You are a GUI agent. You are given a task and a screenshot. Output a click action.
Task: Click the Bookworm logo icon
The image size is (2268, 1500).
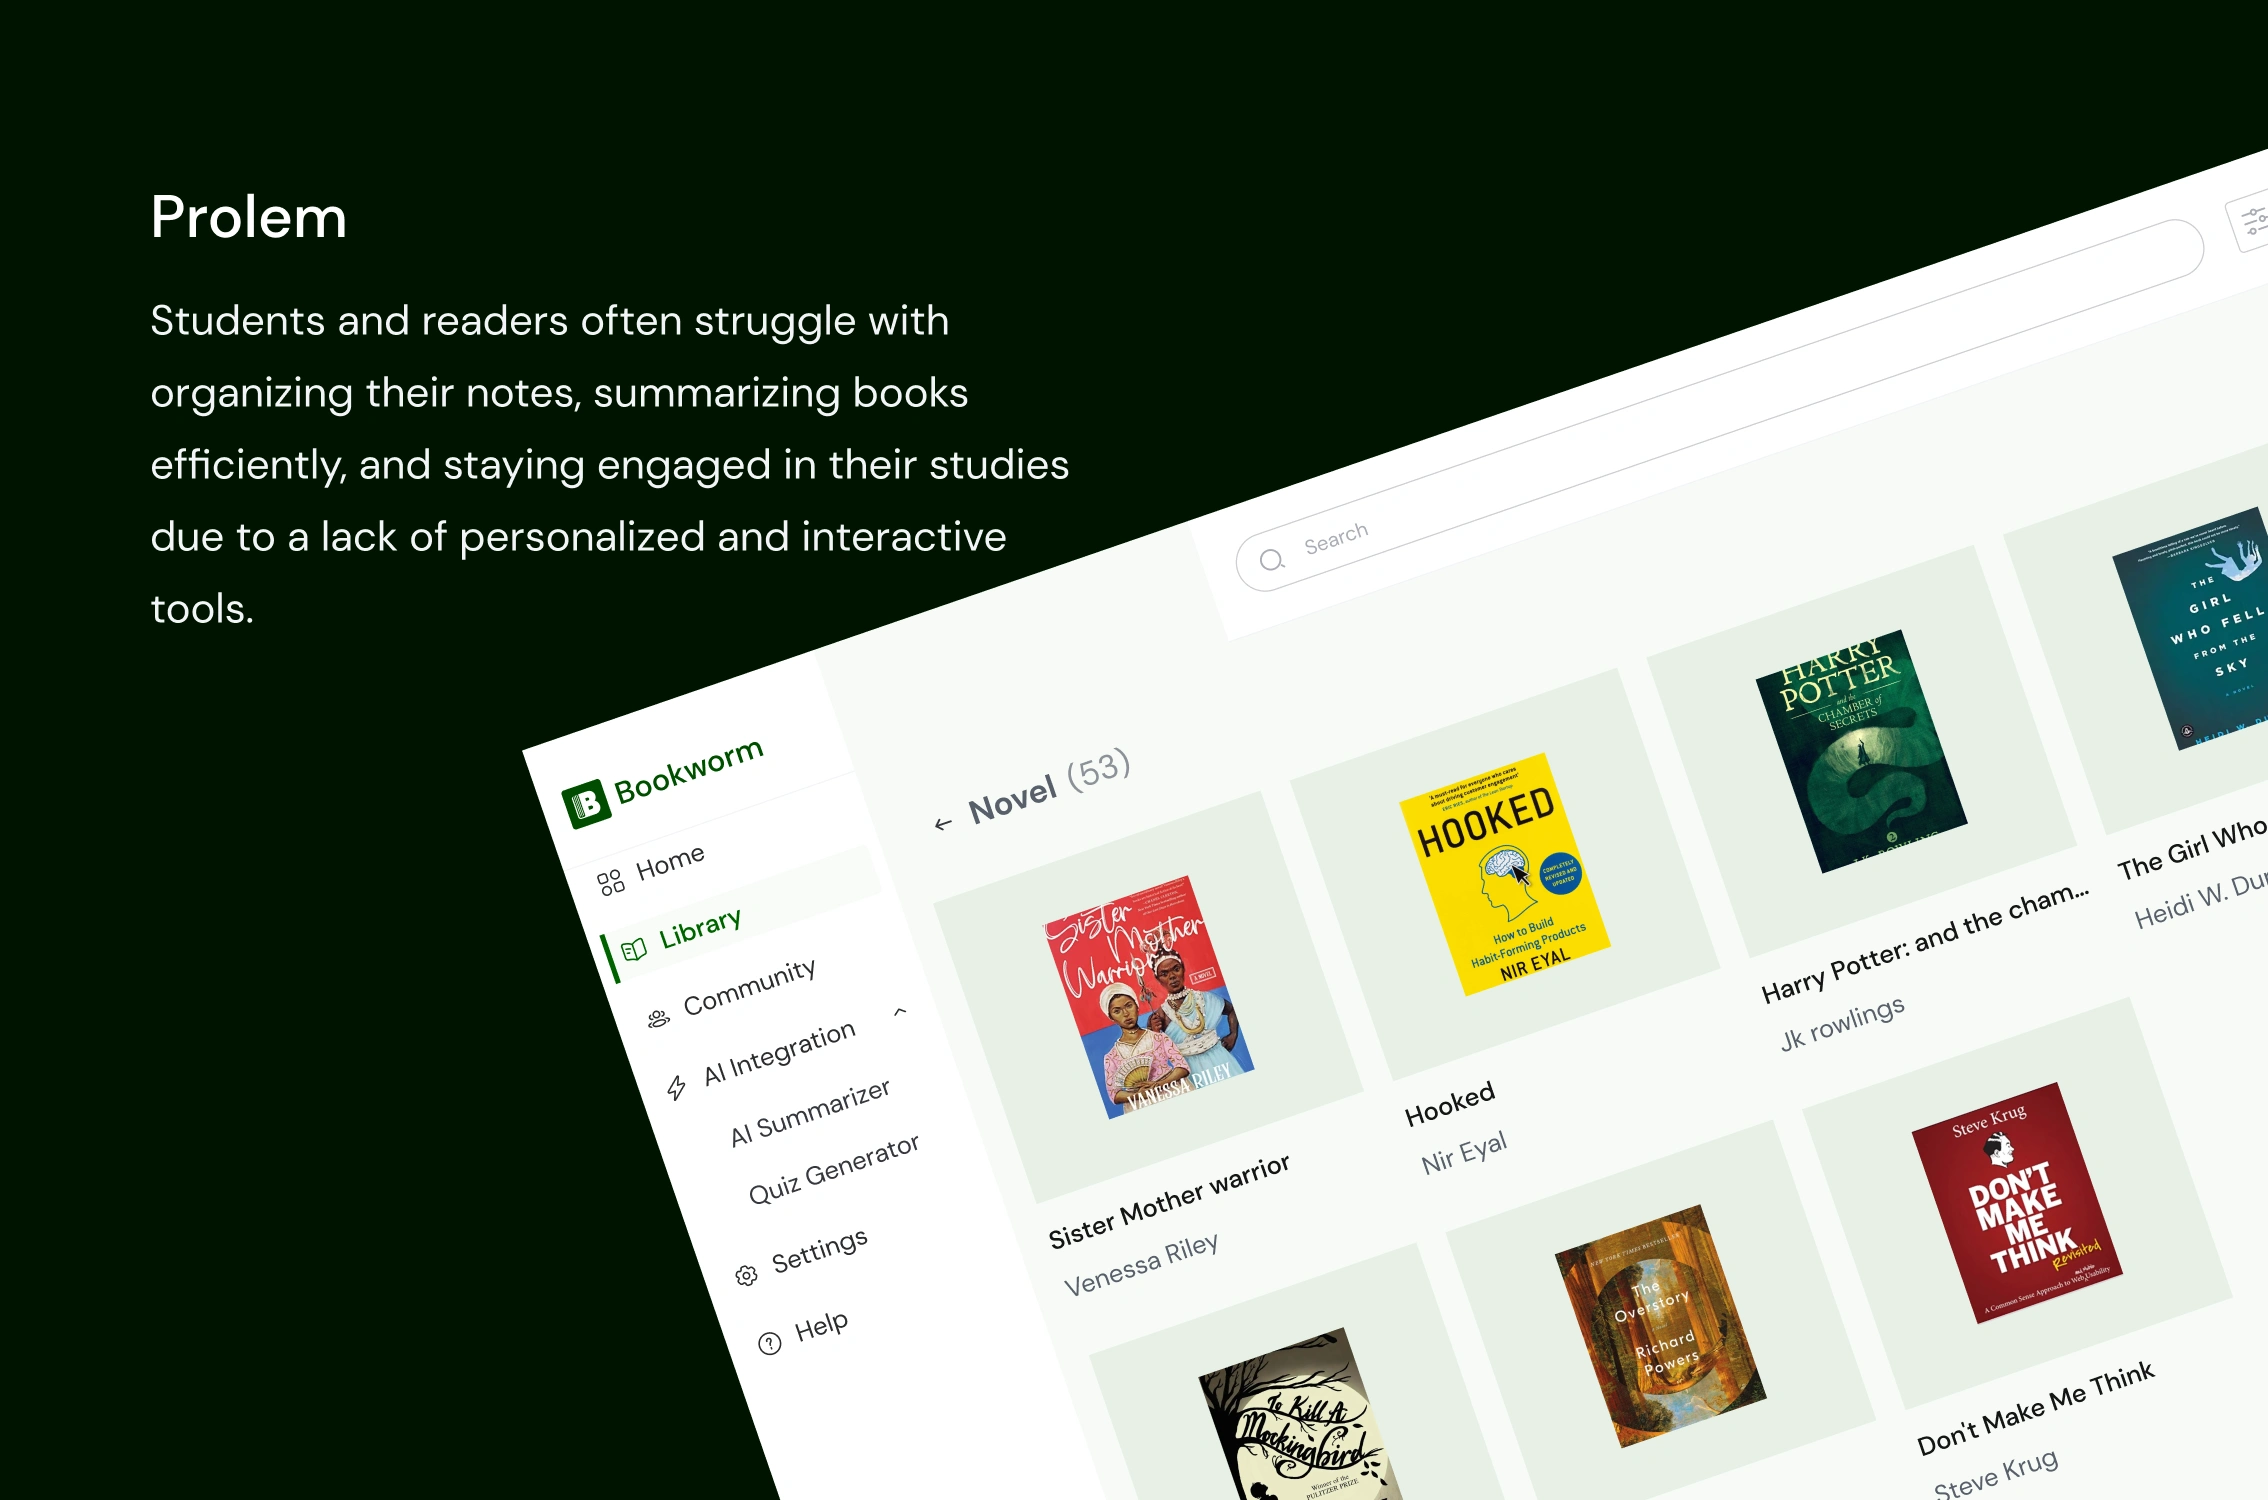586,804
